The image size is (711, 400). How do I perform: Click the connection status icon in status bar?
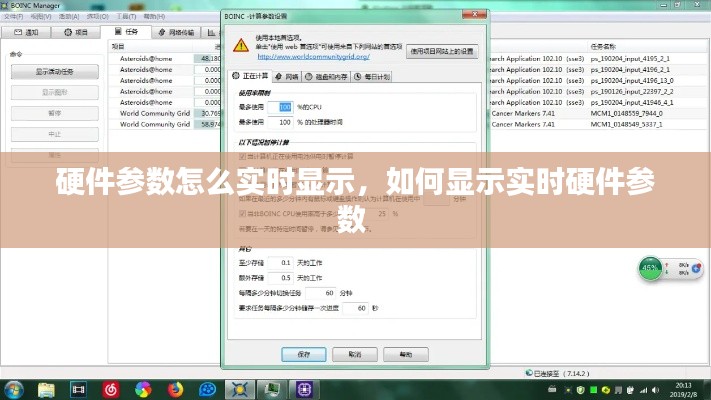529,373
